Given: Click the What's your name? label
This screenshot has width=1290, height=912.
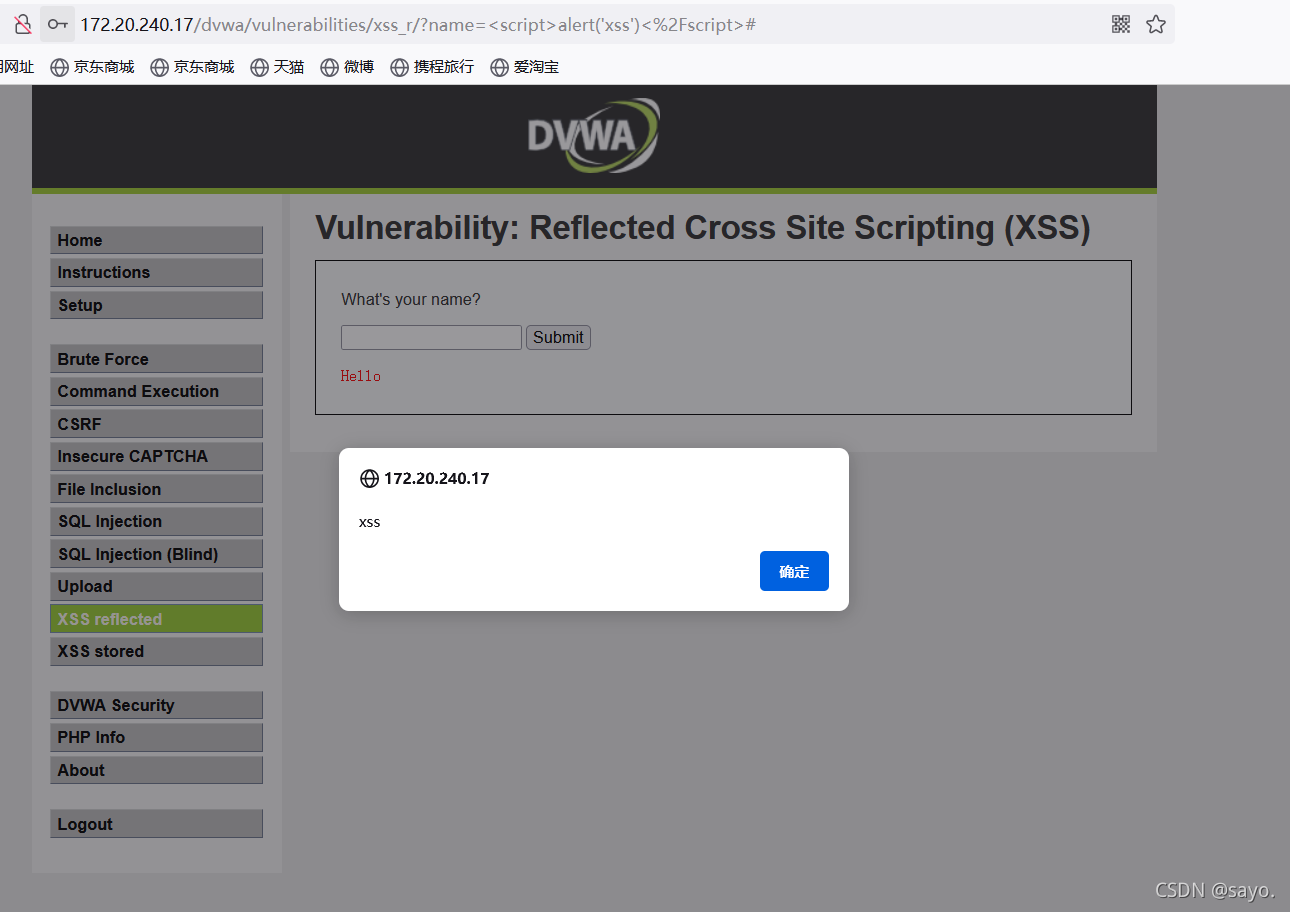Looking at the screenshot, I should click(411, 299).
